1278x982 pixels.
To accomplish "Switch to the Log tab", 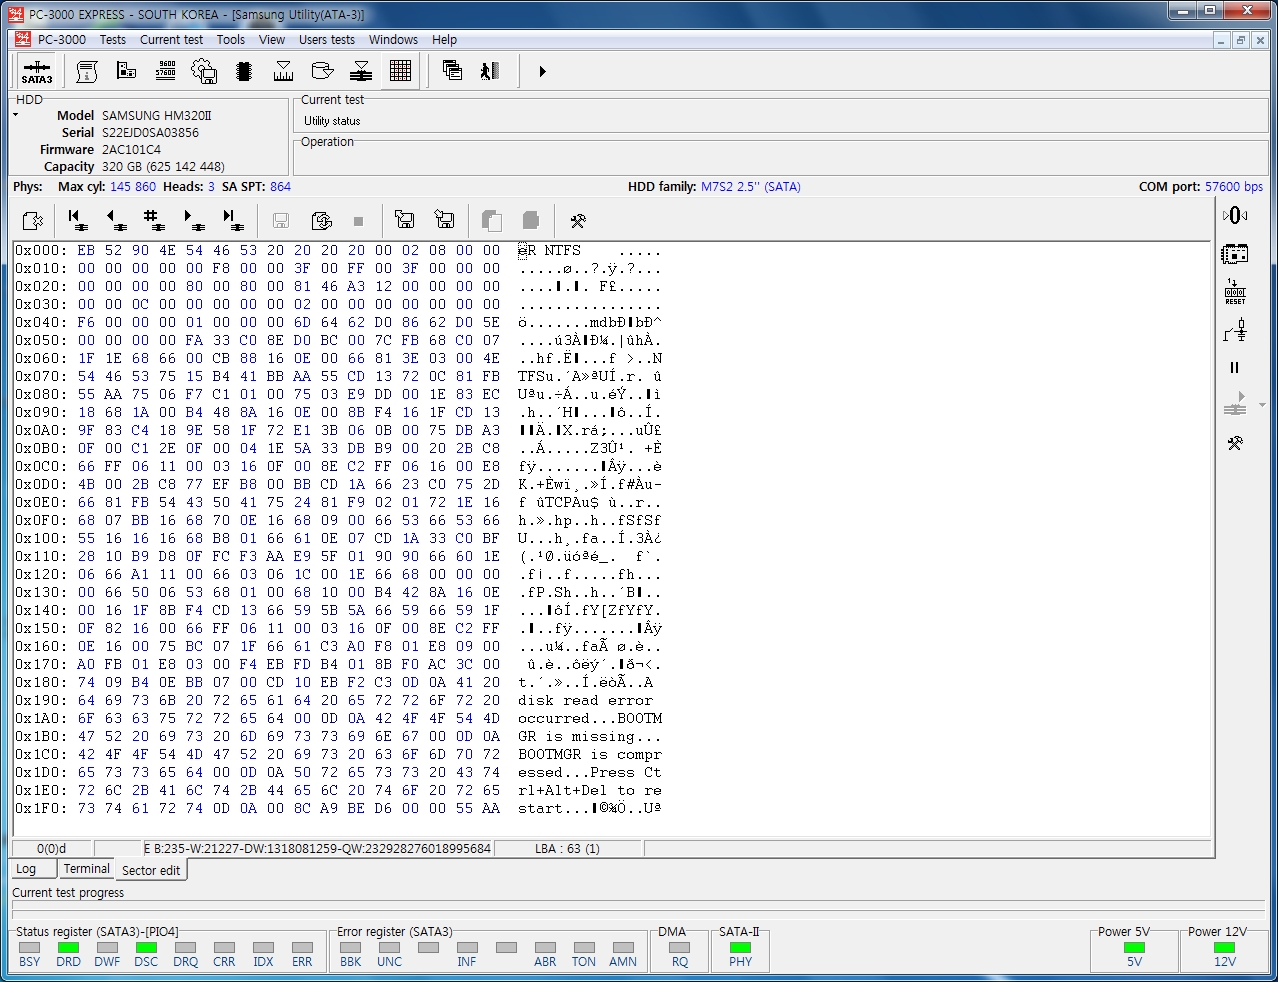I will [26, 869].
